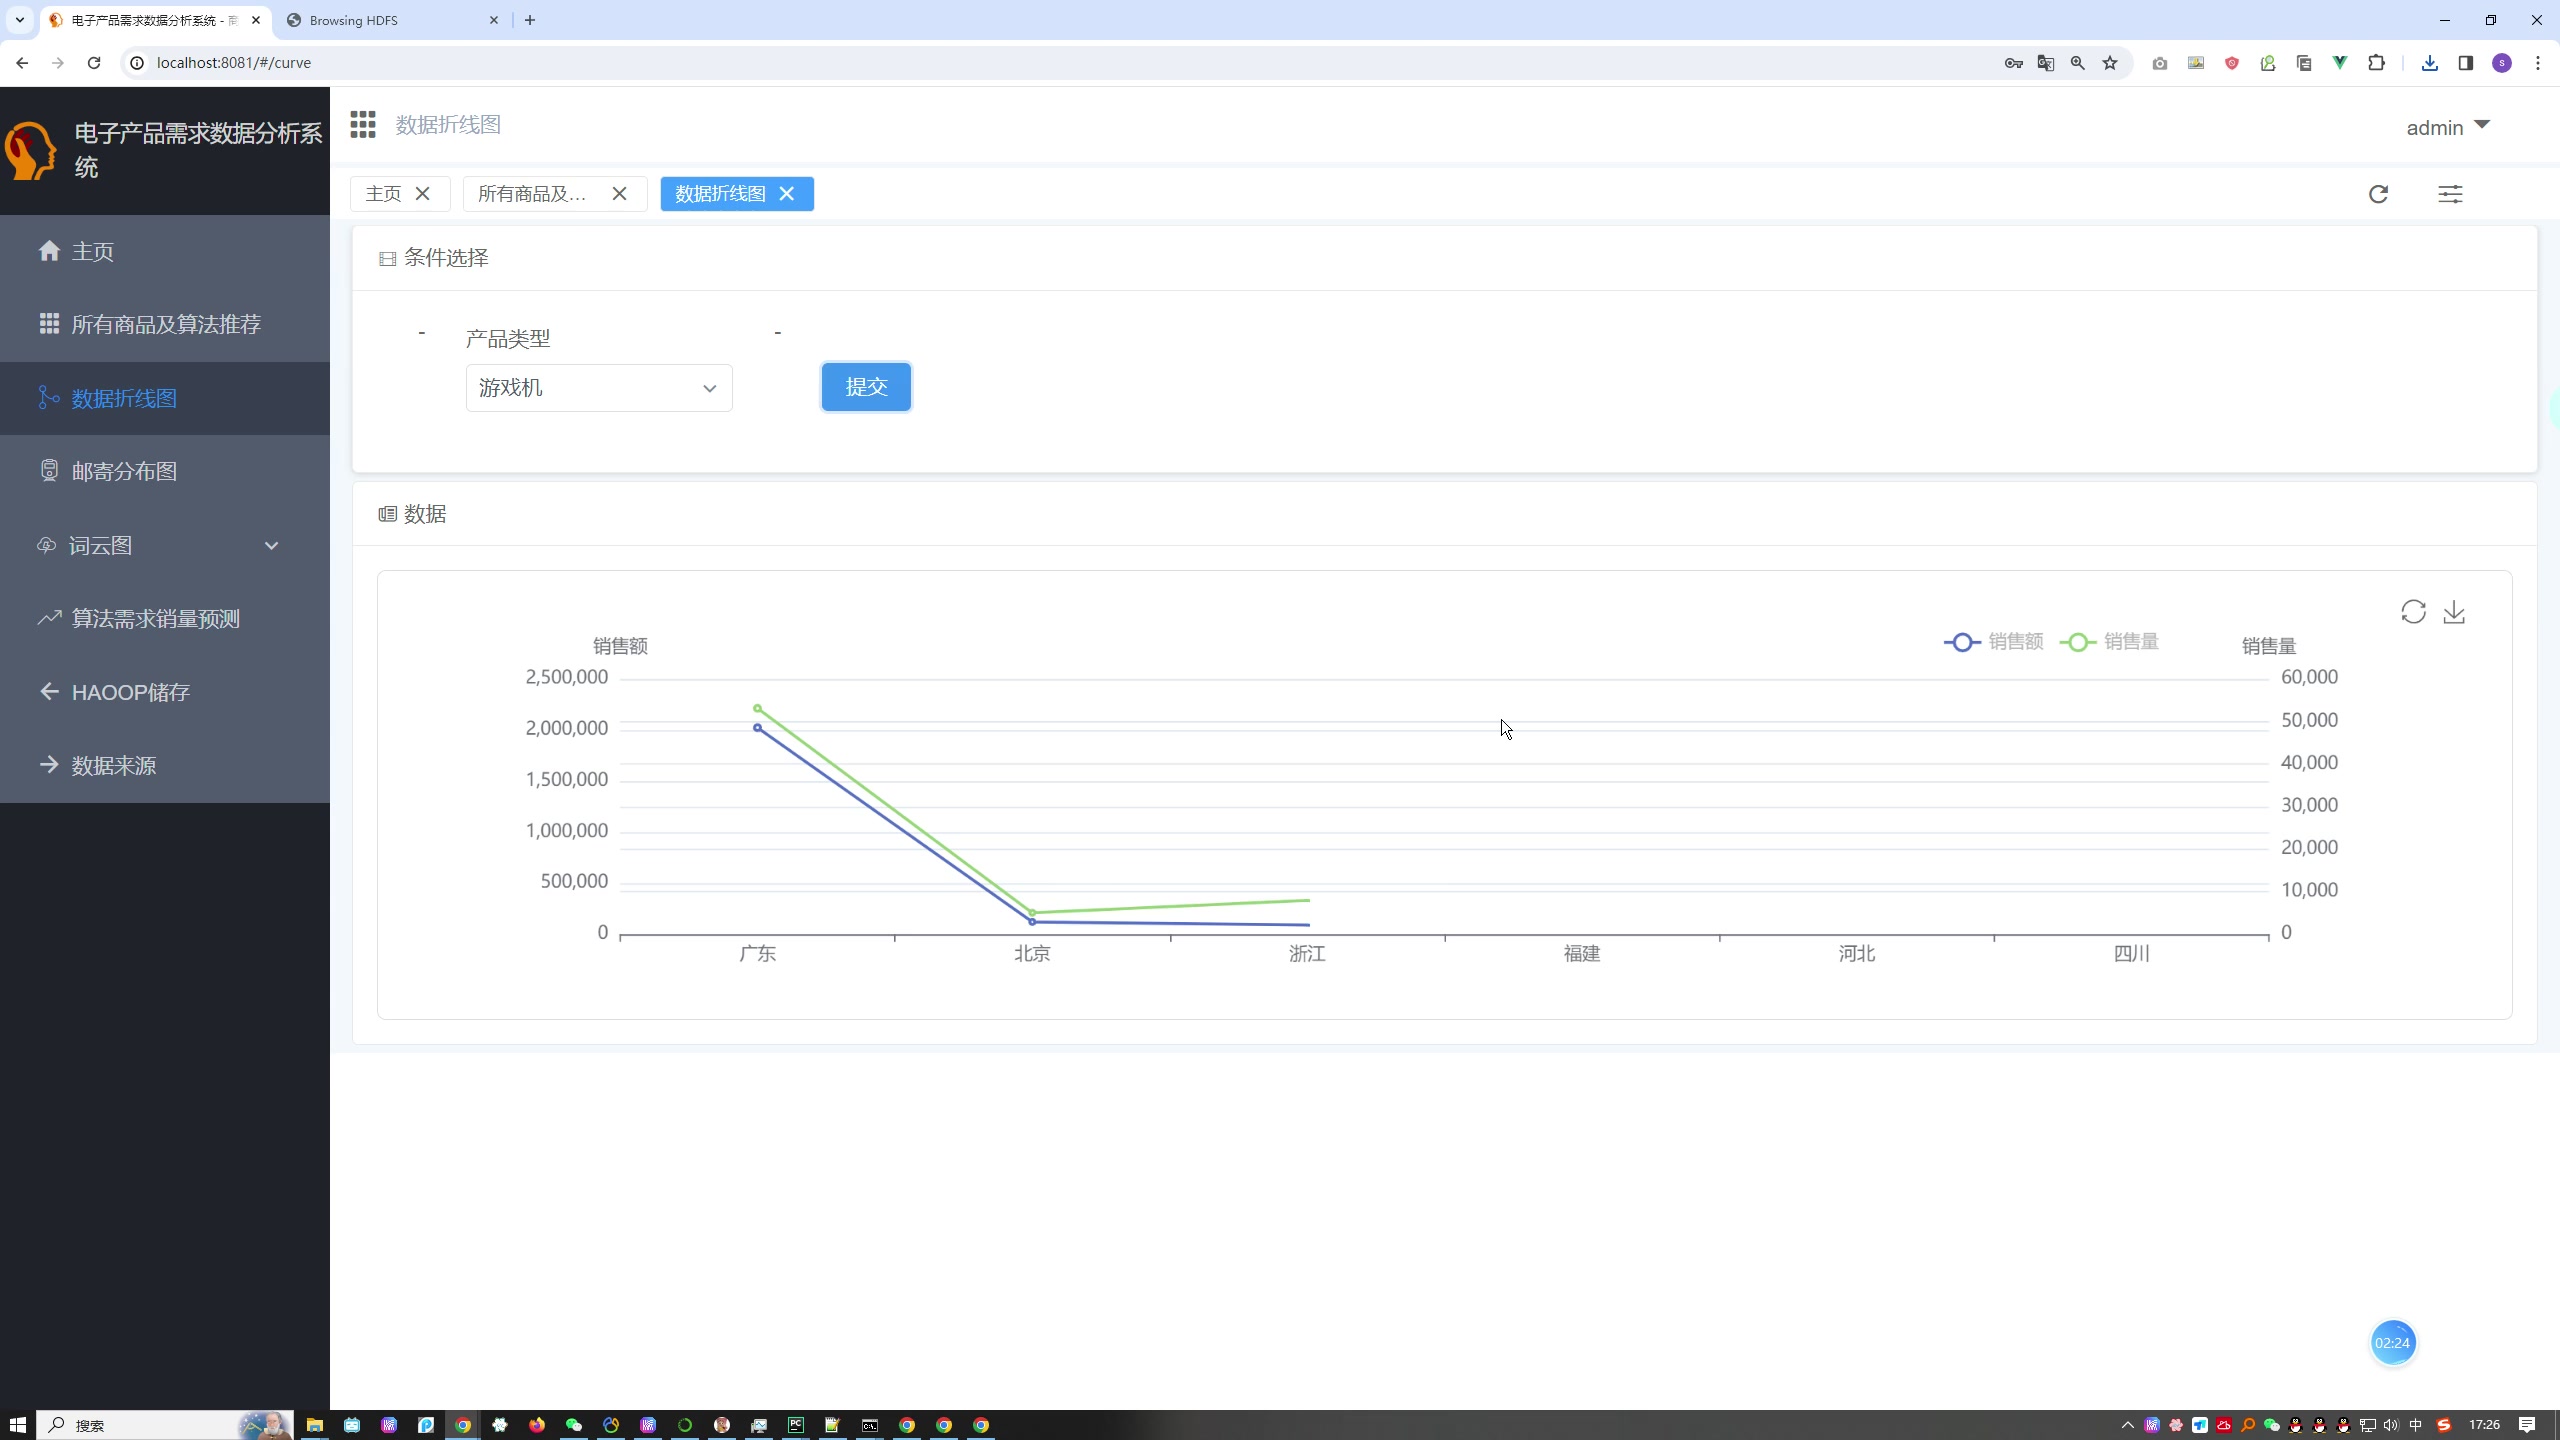This screenshot has width=2560, height=1440.
Task: Click the 广东 blue 销售额 data point
Action: tap(757, 728)
